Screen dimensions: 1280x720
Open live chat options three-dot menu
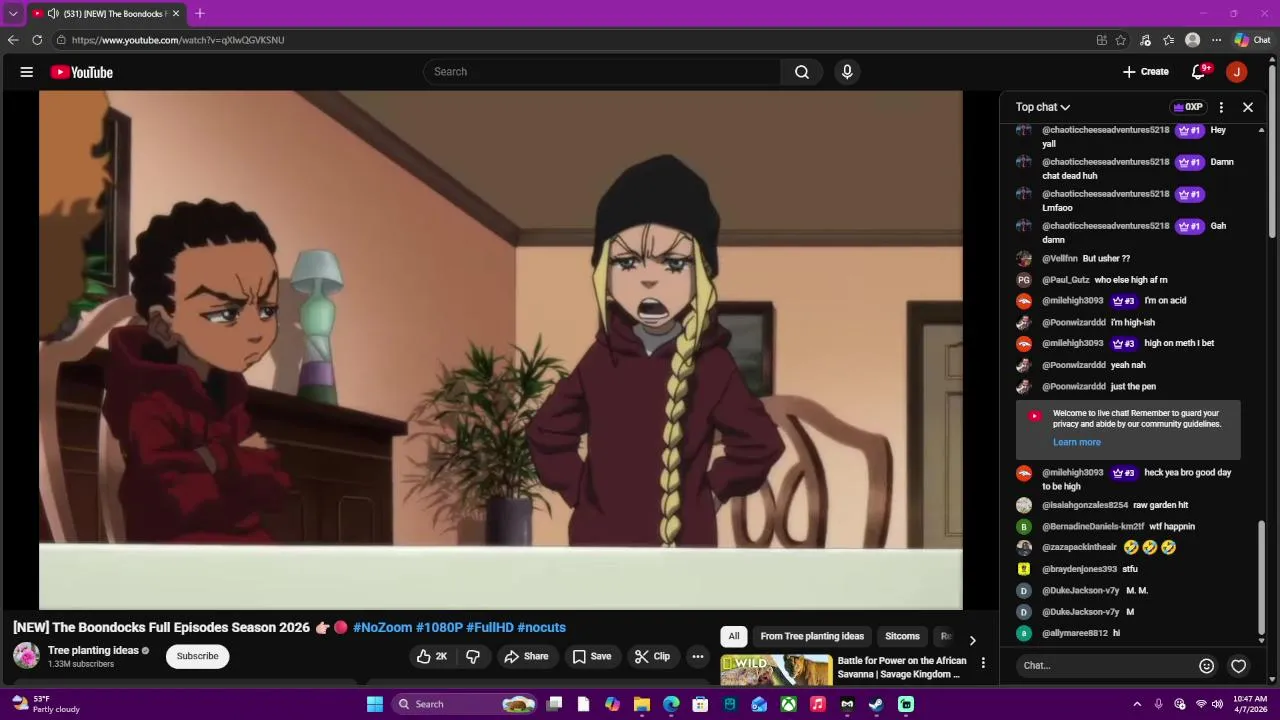pos(1221,107)
